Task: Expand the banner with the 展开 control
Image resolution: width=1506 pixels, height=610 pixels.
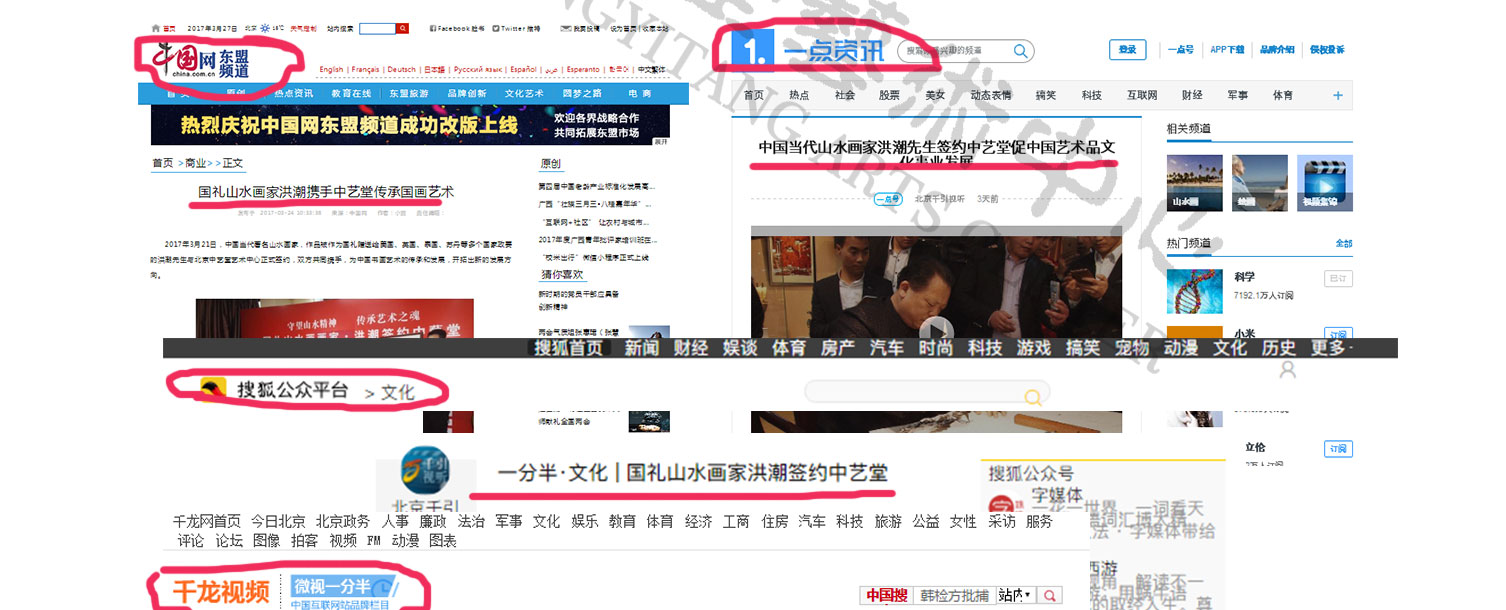Action: [660, 142]
